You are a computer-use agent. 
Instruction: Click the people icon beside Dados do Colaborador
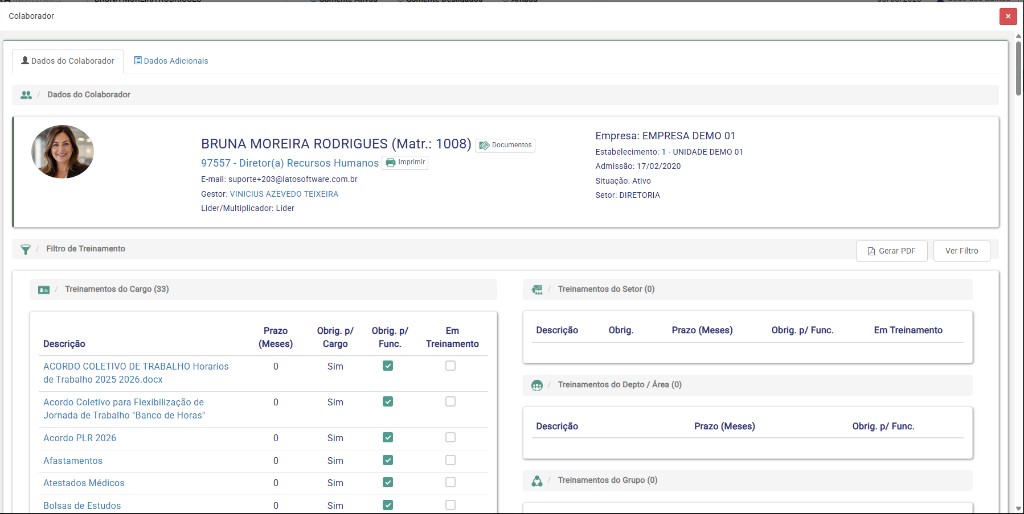point(26,95)
